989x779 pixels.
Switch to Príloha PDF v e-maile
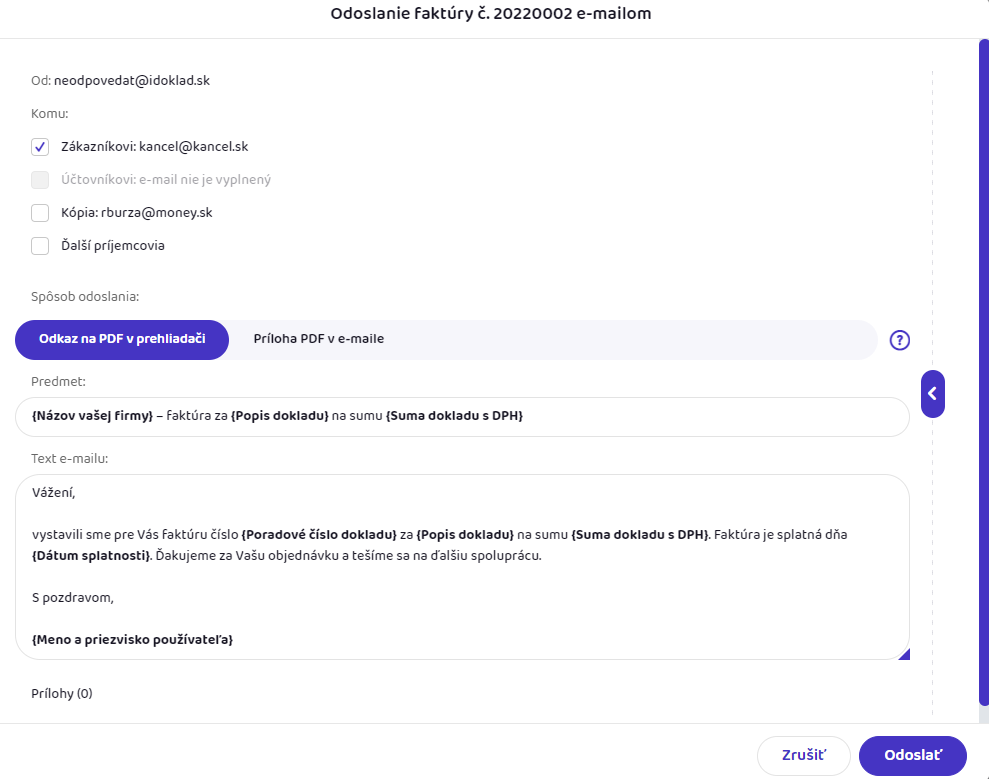318,340
